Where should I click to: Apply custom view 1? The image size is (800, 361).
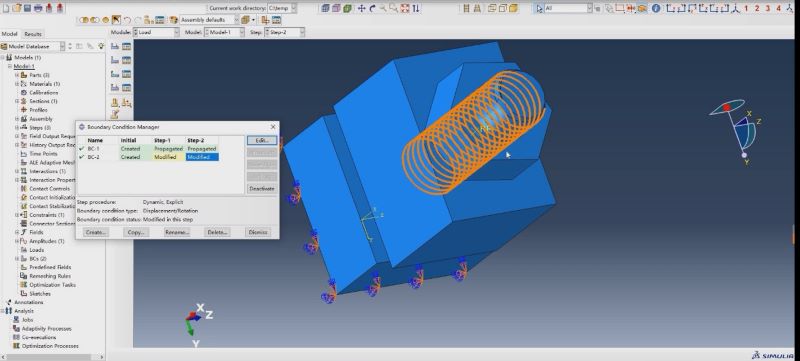746,8
